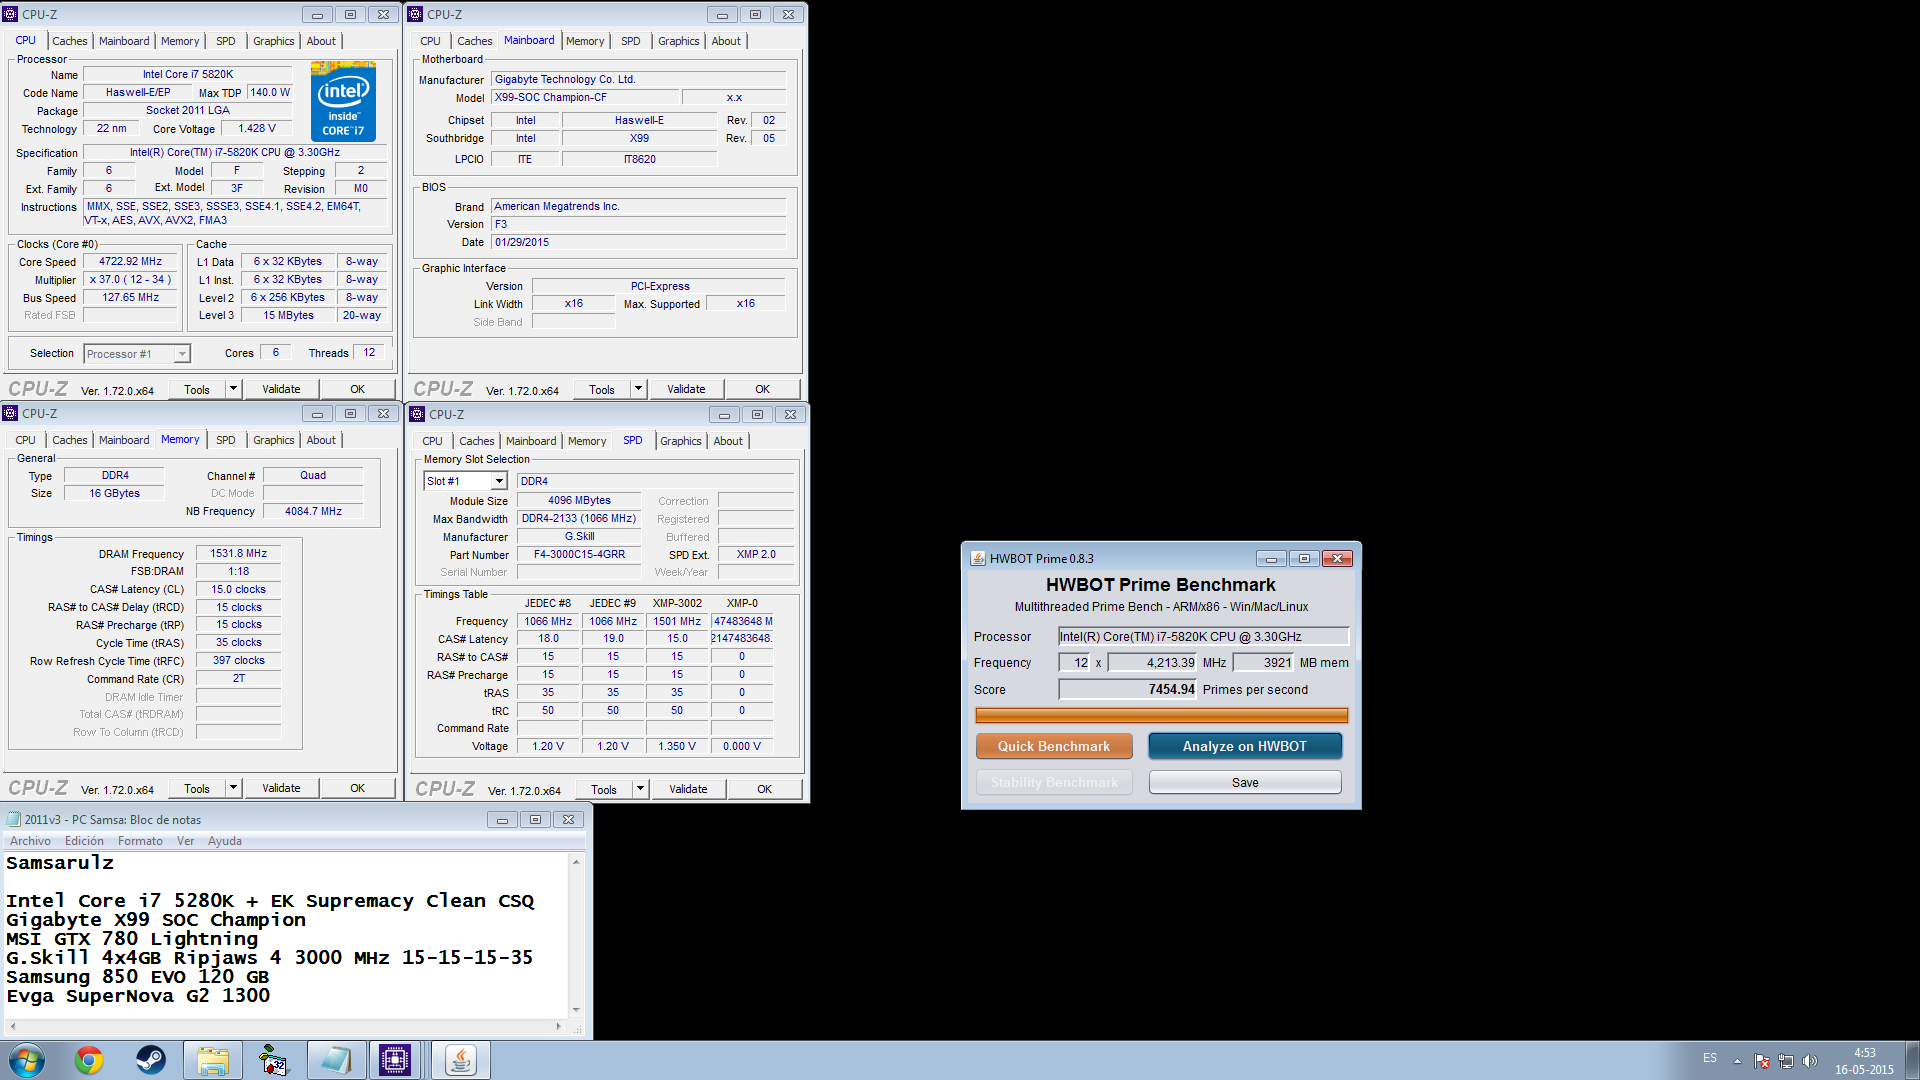This screenshot has height=1080, width=1920.
Task: Open the Windows Start menu orb
Action: (27, 1060)
